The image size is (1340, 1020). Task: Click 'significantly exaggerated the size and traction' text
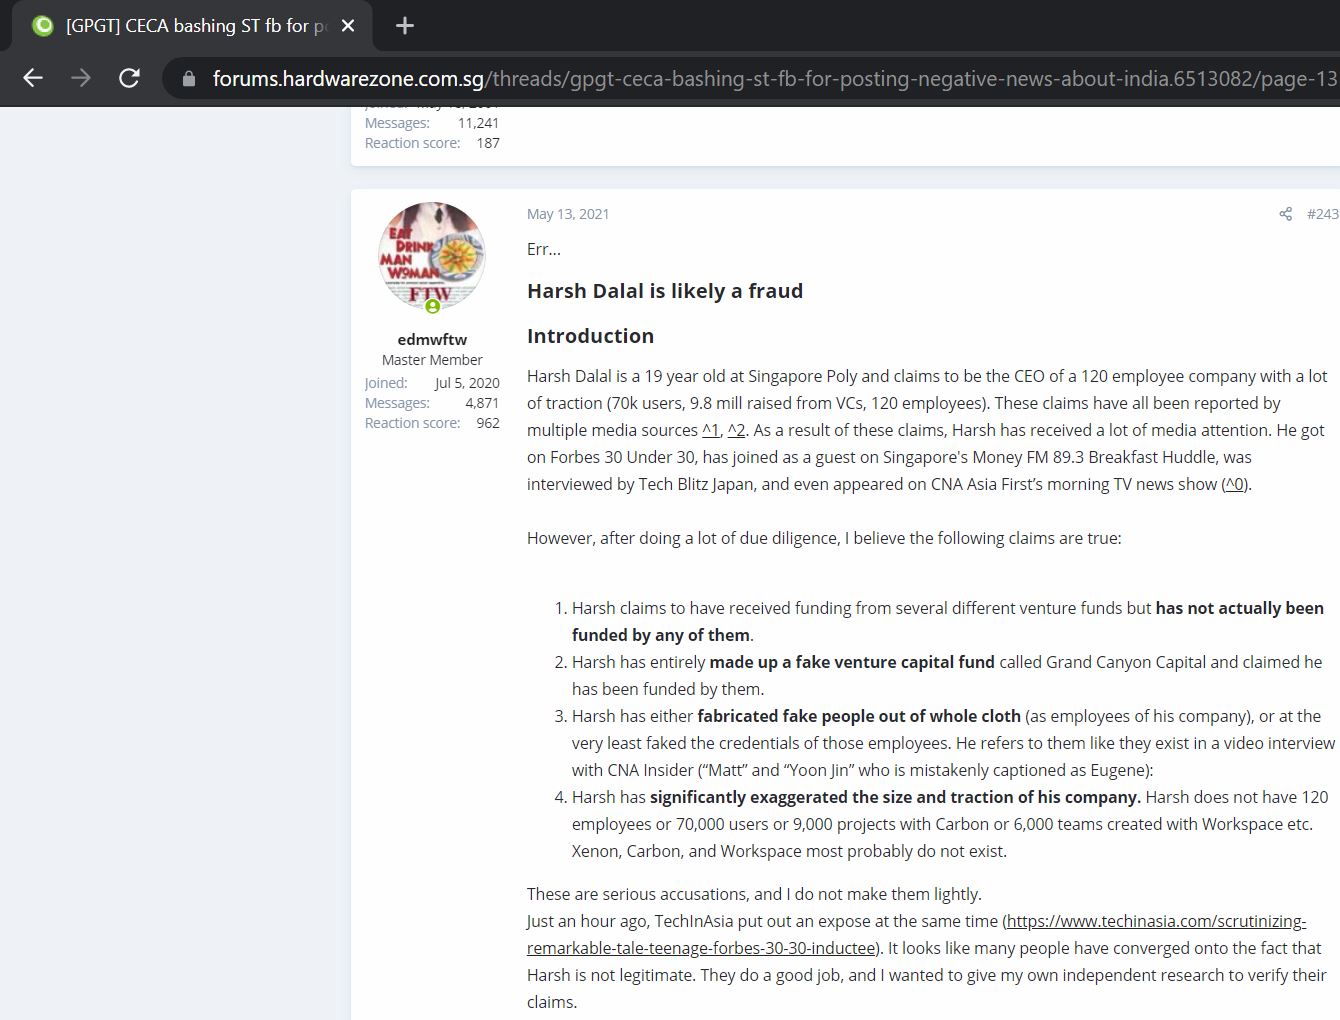click(895, 797)
